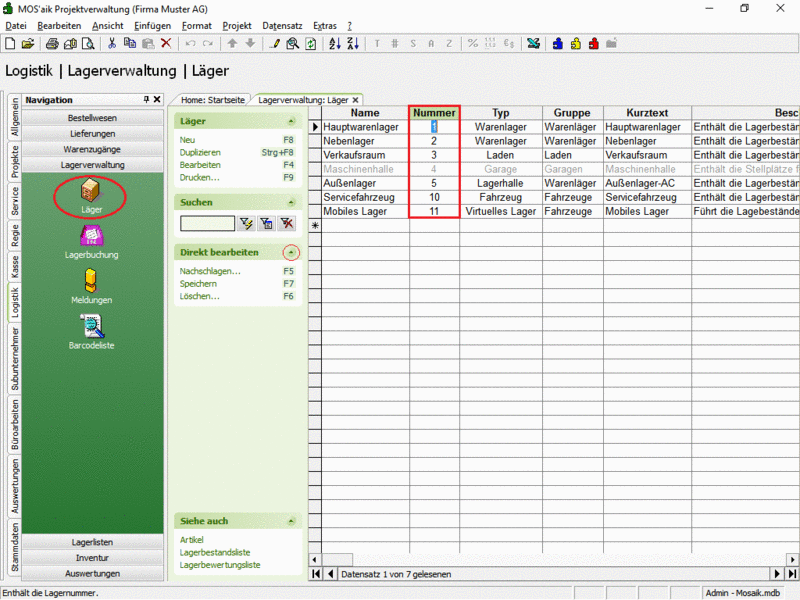Screen dimensions: 800x600
Task: Click the Lagerbewertungsliste link
Action: click(220, 565)
